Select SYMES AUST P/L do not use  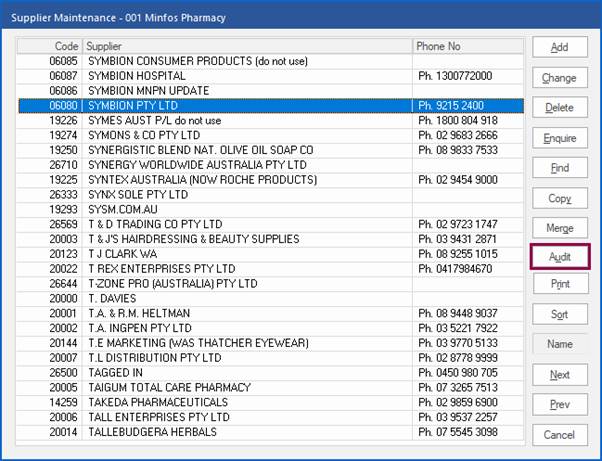point(270,120)
